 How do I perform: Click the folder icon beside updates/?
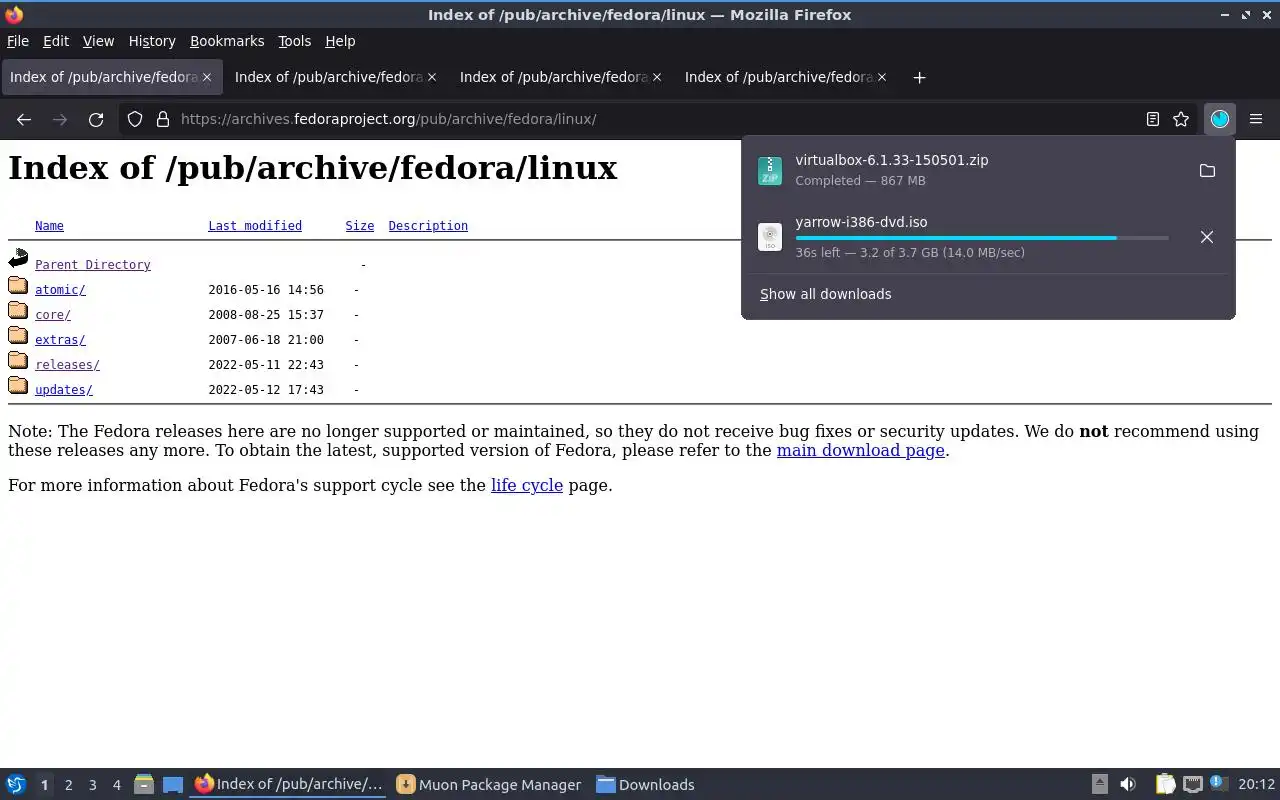click(18, 386)
